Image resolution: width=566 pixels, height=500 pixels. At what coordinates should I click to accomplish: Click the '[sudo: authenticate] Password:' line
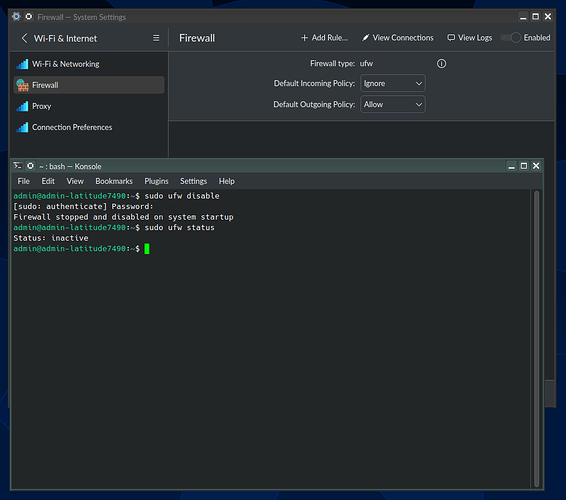(83, 206)
